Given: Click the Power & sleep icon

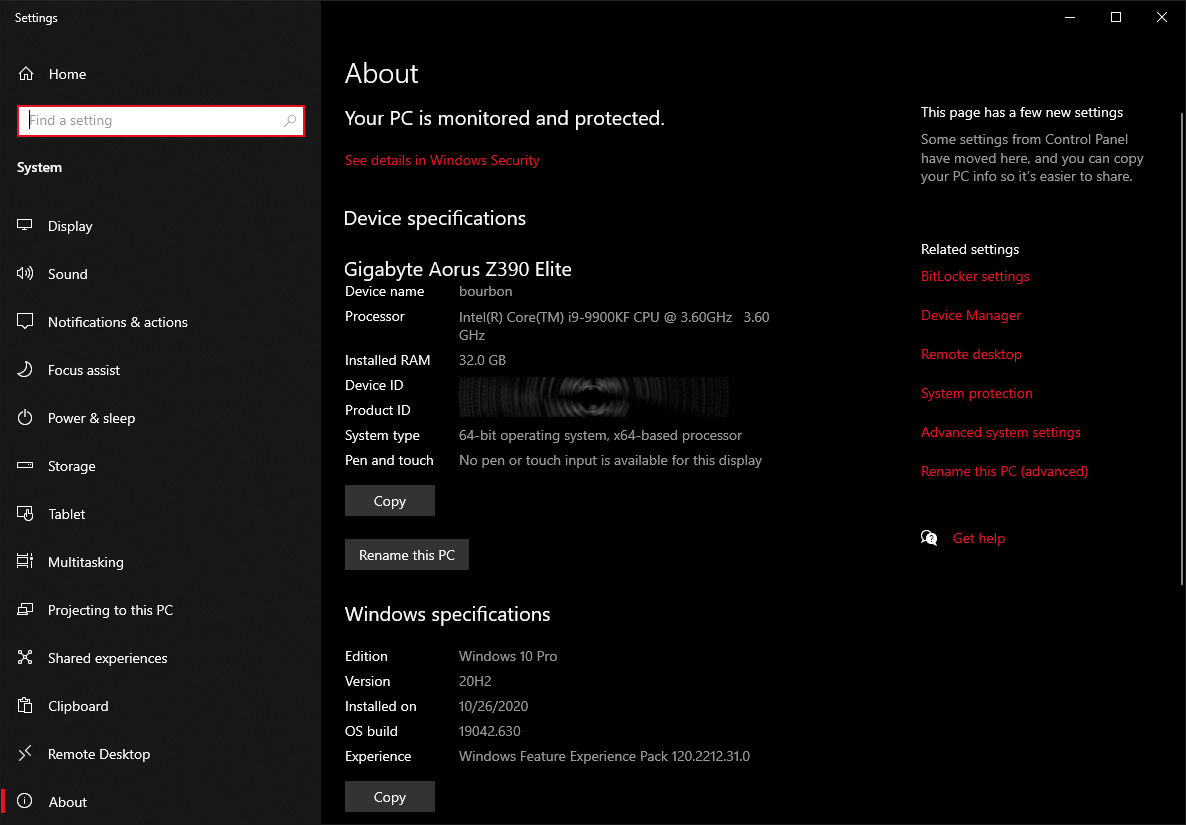Looking at the screenshot, I should tap(25, 417).
